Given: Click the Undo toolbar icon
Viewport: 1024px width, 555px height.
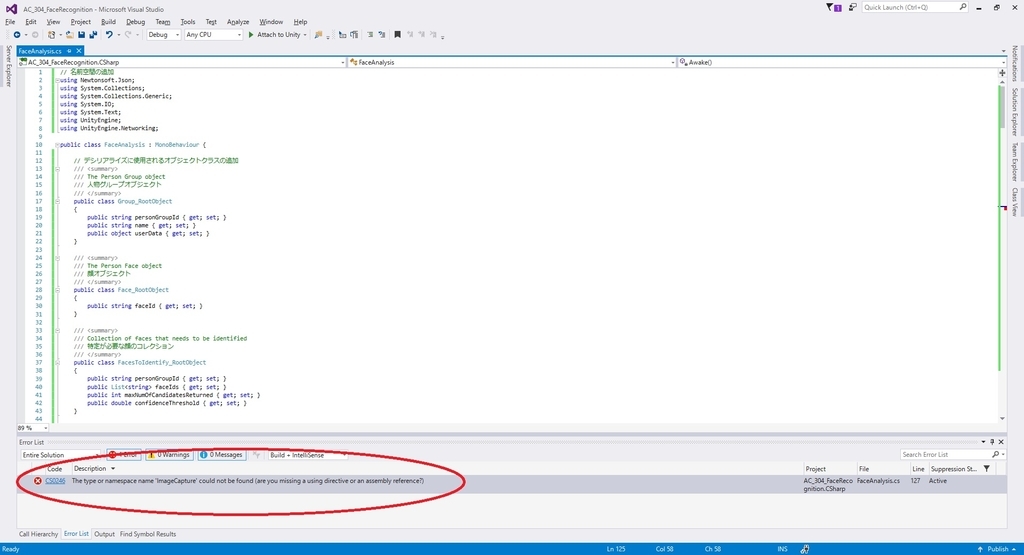Looking at the screenshot, I should tap(109, 35).
